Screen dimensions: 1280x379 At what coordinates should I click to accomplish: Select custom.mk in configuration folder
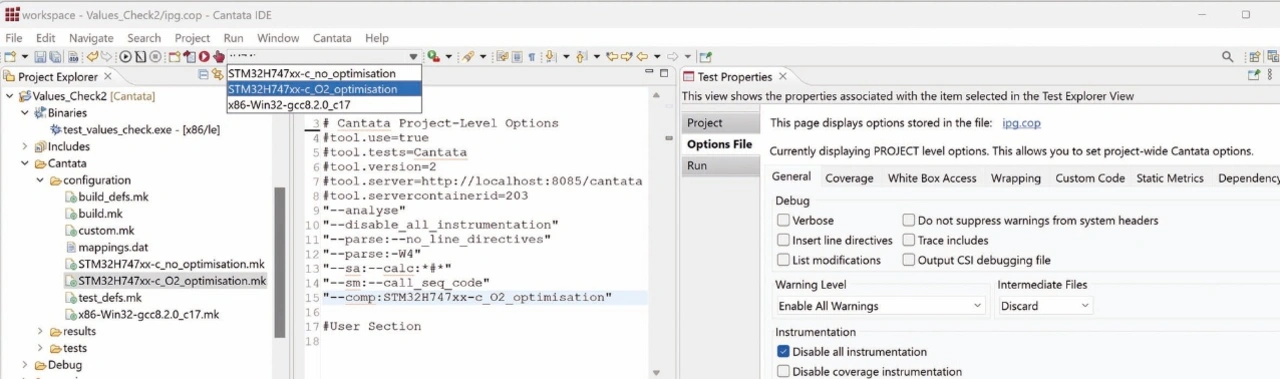click(x=98, y=230)
